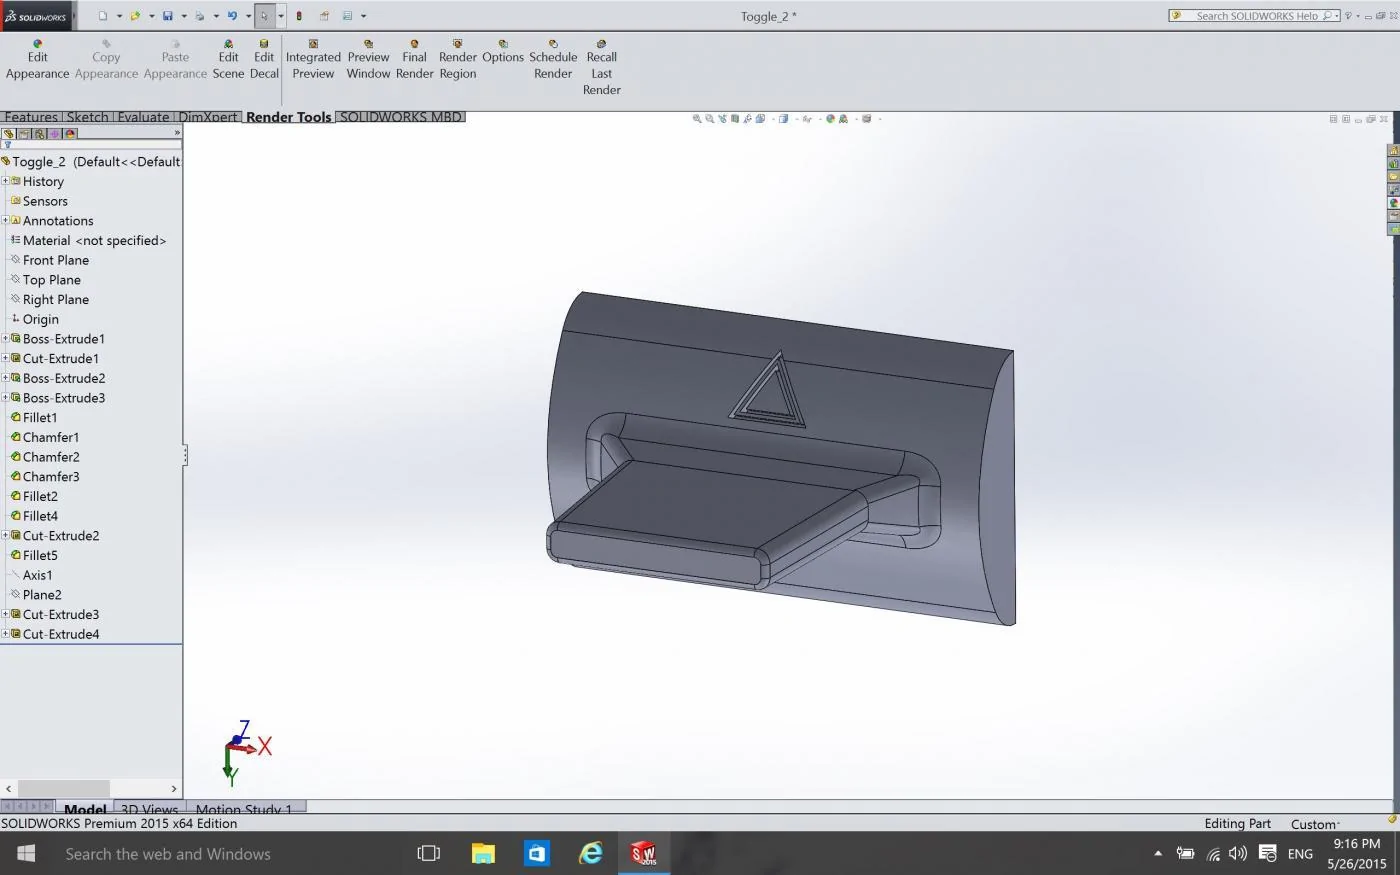
Task: Open the Edit Appearance tool
Action: tap(37, 59)
